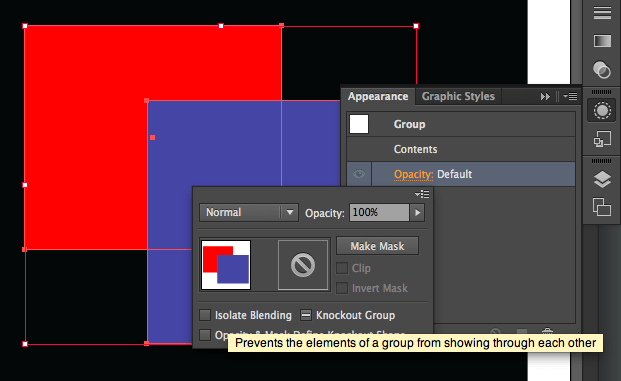Click the Appearance panel icon in dock

[x=602, y=110]
